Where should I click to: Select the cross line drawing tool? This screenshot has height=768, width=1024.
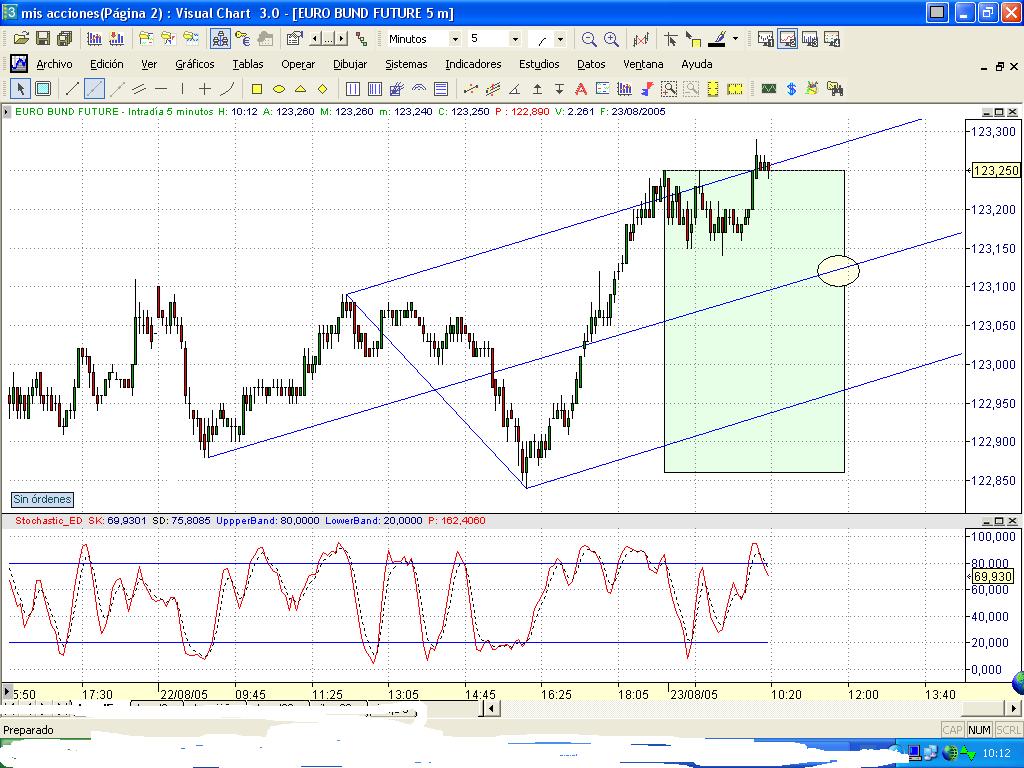tap(205, 89)
